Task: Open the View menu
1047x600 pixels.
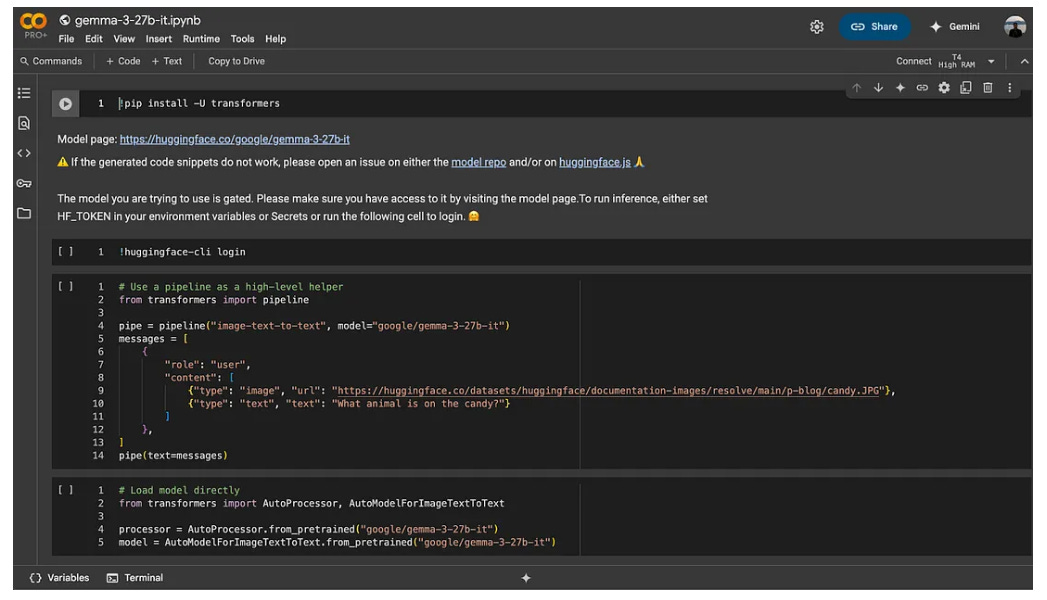Action: (124, 39)
